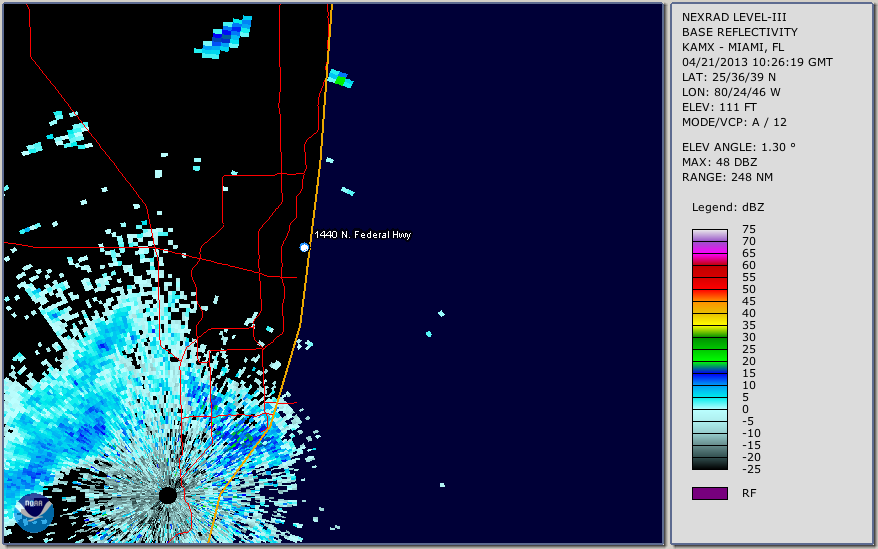The image size is (878, 549).
Task: Click the 'RF' legend label
Action: [749, 493]
